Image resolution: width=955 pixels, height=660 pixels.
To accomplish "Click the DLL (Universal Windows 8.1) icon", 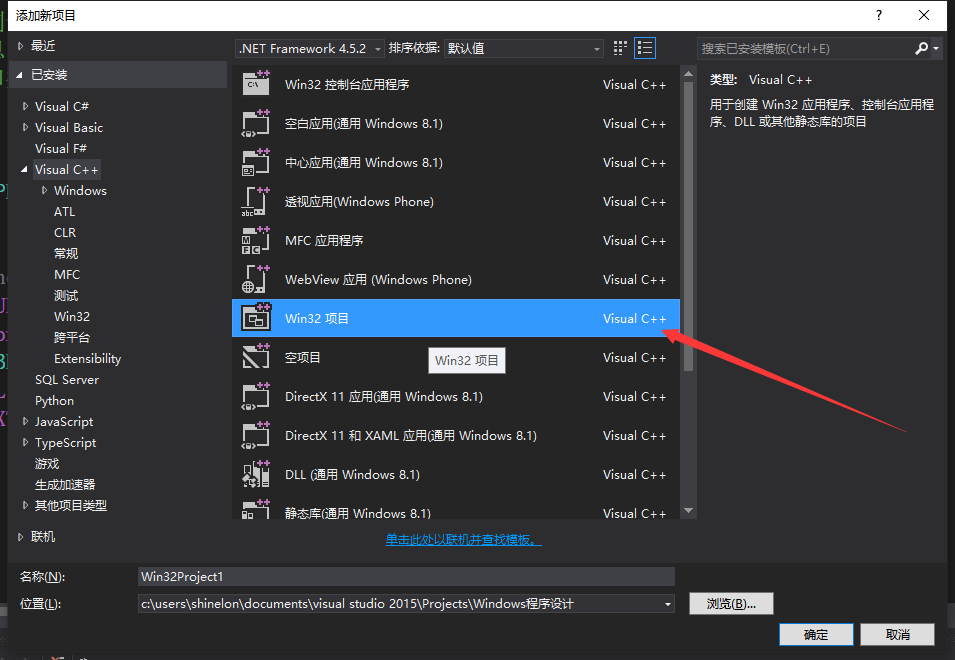I will click(x=256, y=474).
